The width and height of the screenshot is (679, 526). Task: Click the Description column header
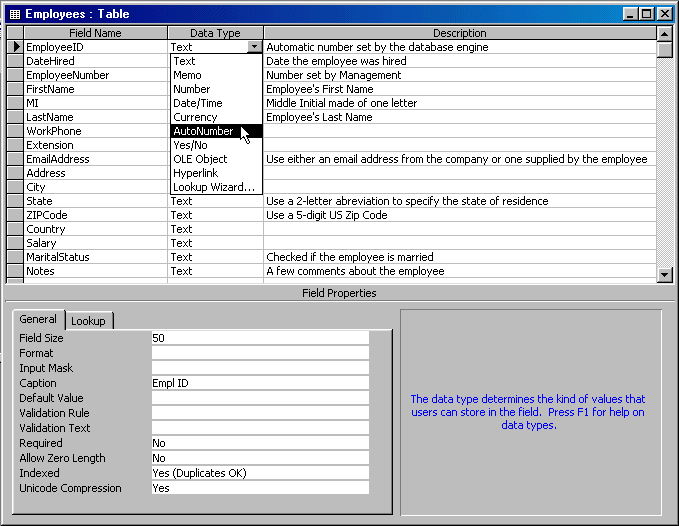pos(460,33)
